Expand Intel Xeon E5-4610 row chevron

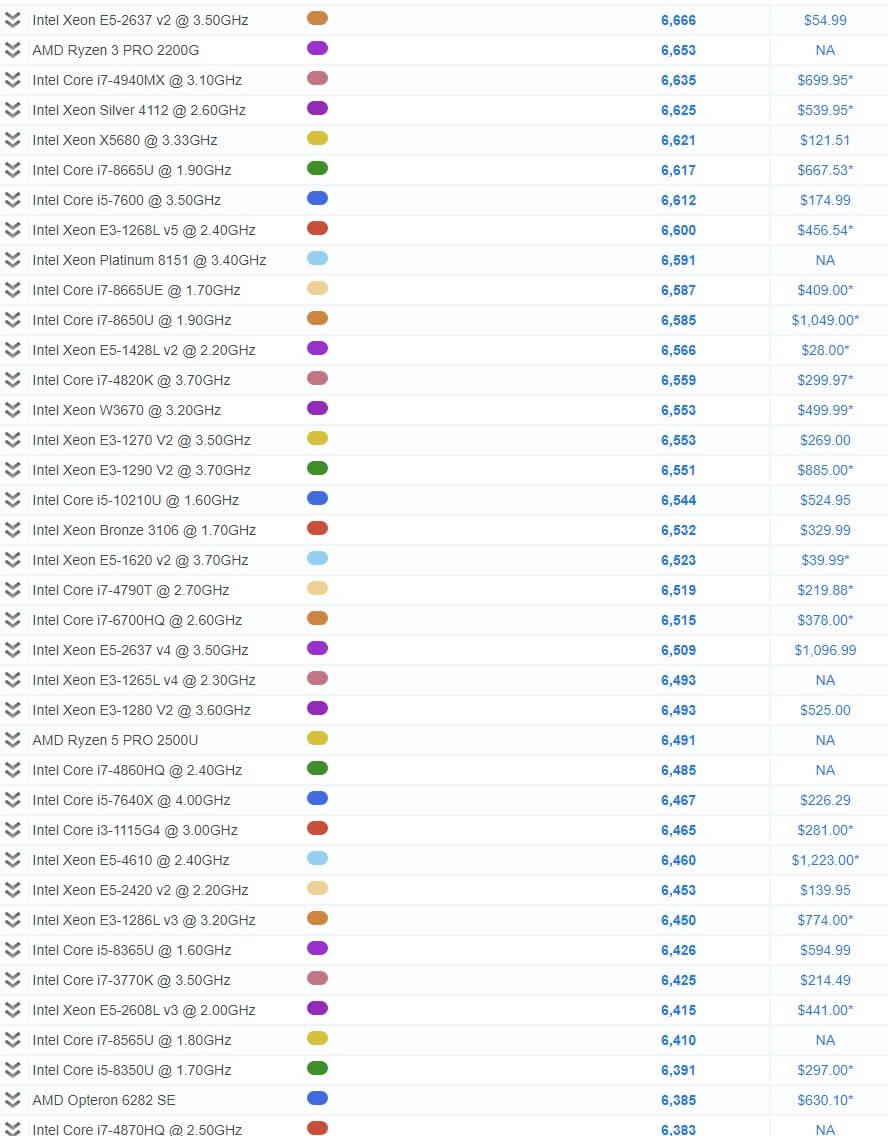[12, 860]
